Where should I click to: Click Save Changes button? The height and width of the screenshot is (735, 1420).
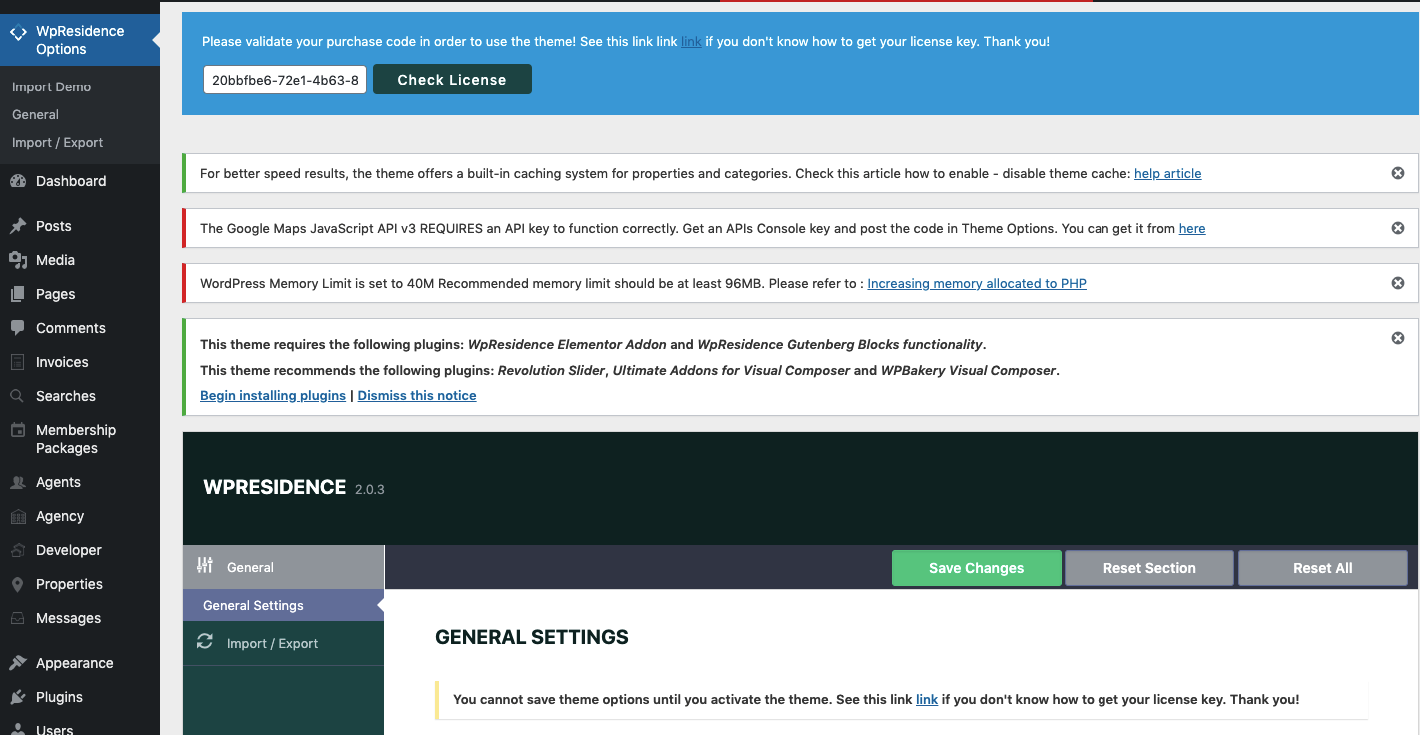coord(976,568)
